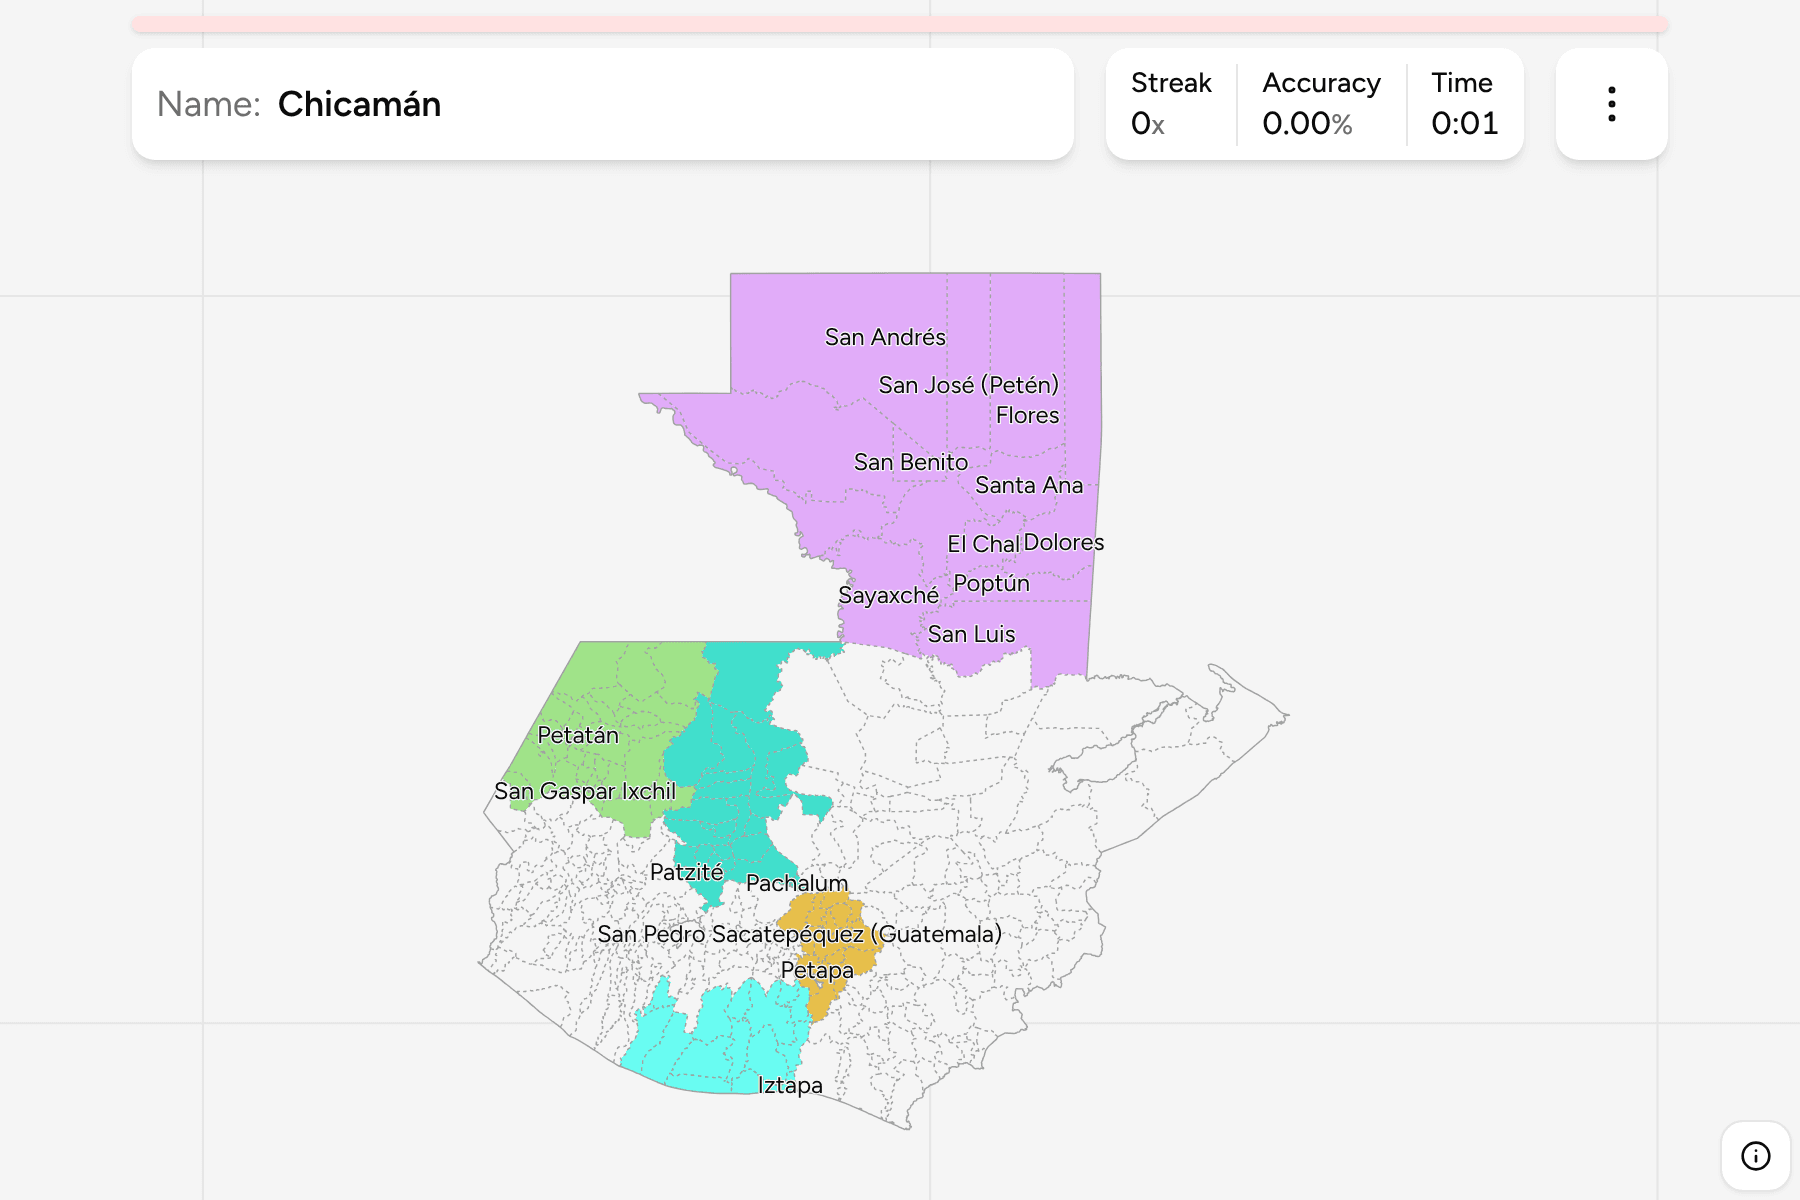Click the info icon button
The image size is (1800, 1200).
[x=1755, y=1156]
